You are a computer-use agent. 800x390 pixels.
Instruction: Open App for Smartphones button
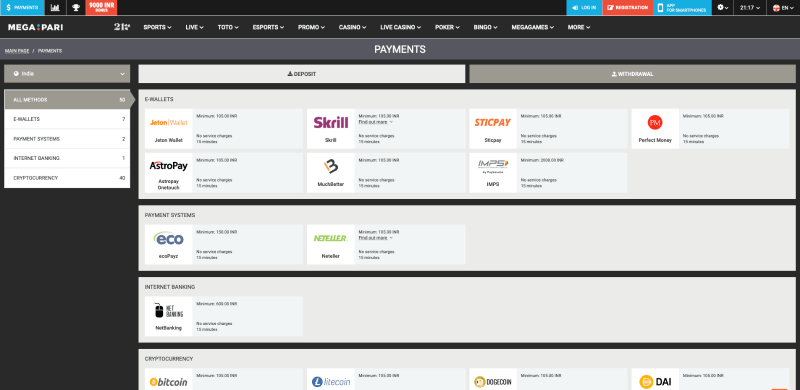(x=682, y=8)
